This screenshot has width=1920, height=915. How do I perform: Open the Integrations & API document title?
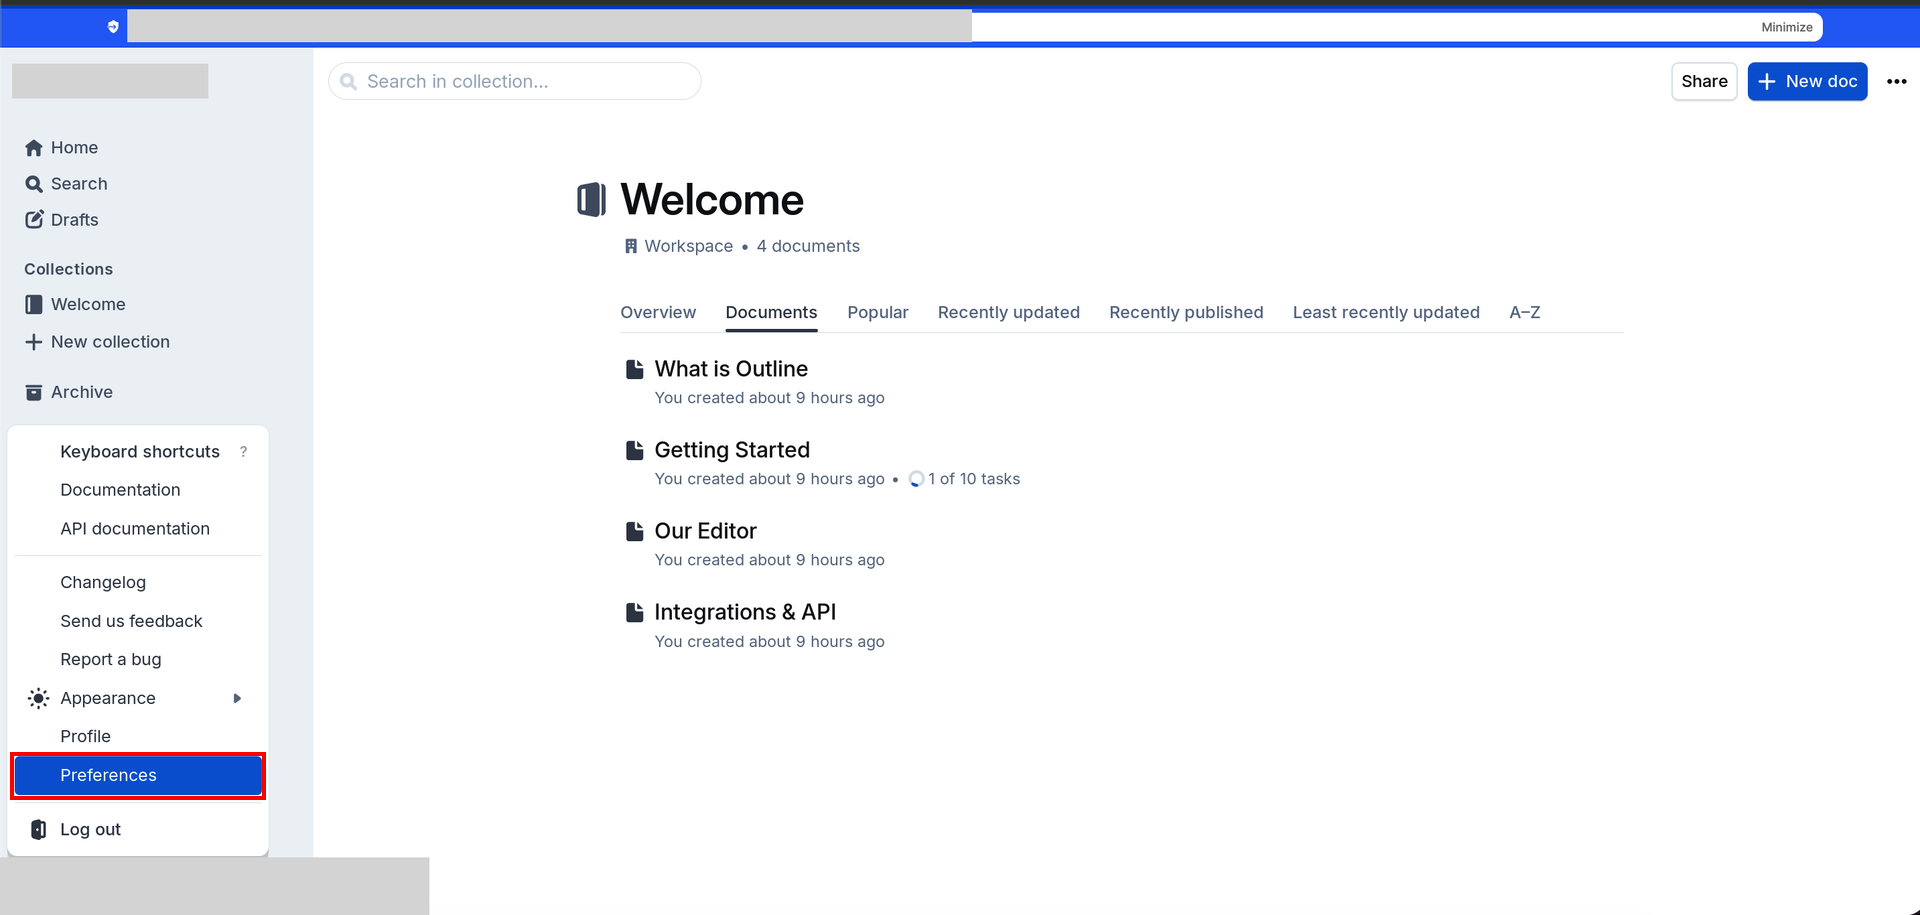tap(745, 612)
